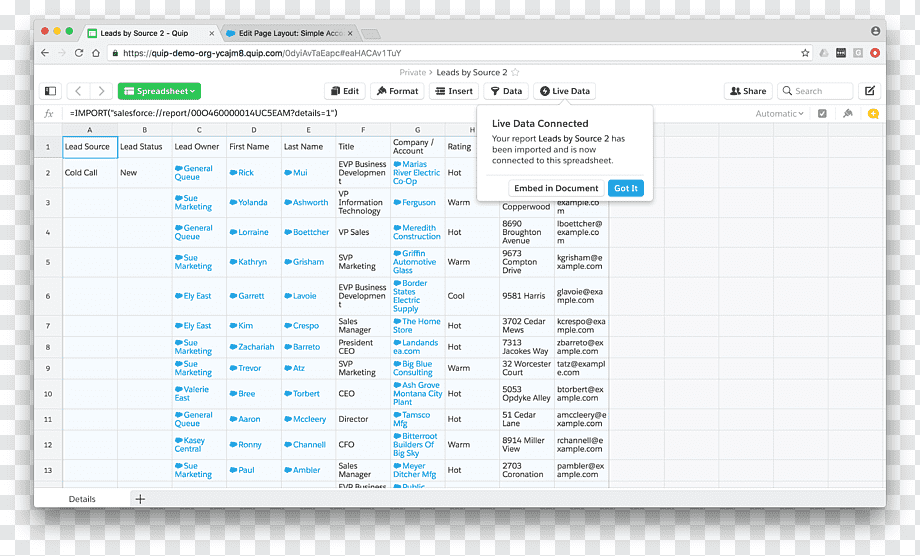This screenshot has height=556, width=920.
Task: Open The Home Store link
Action: pyautogui.click(x=417, y=326)
